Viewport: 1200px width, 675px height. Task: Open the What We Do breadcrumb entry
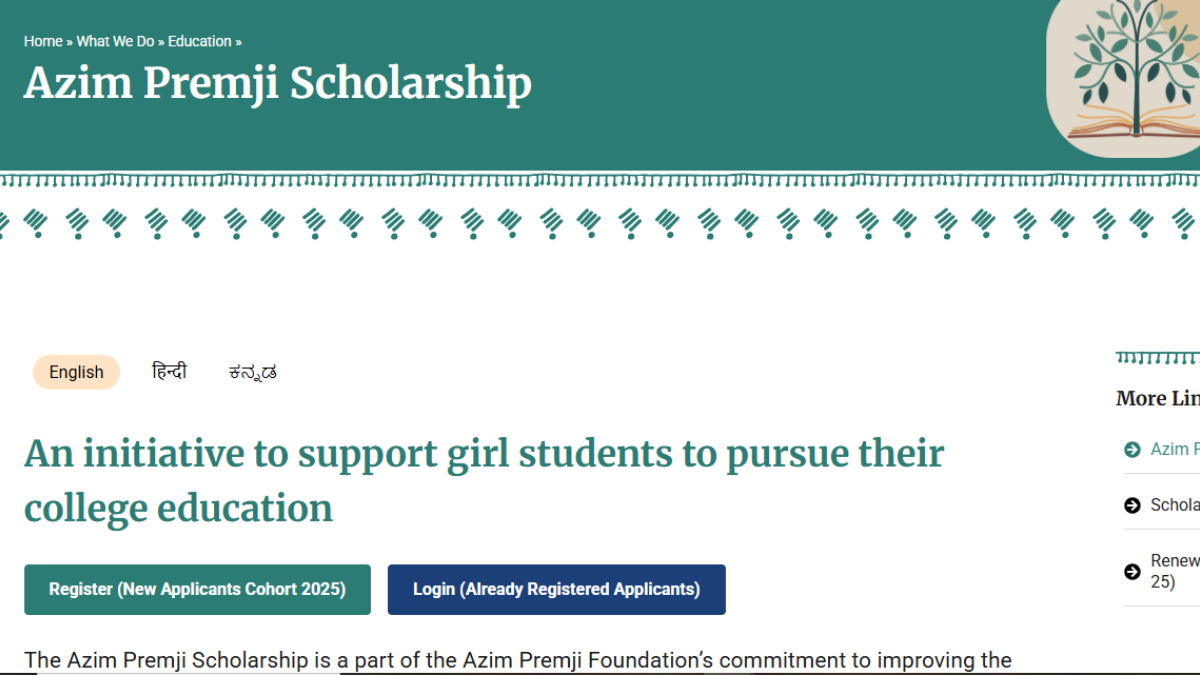tap(115, 41)
